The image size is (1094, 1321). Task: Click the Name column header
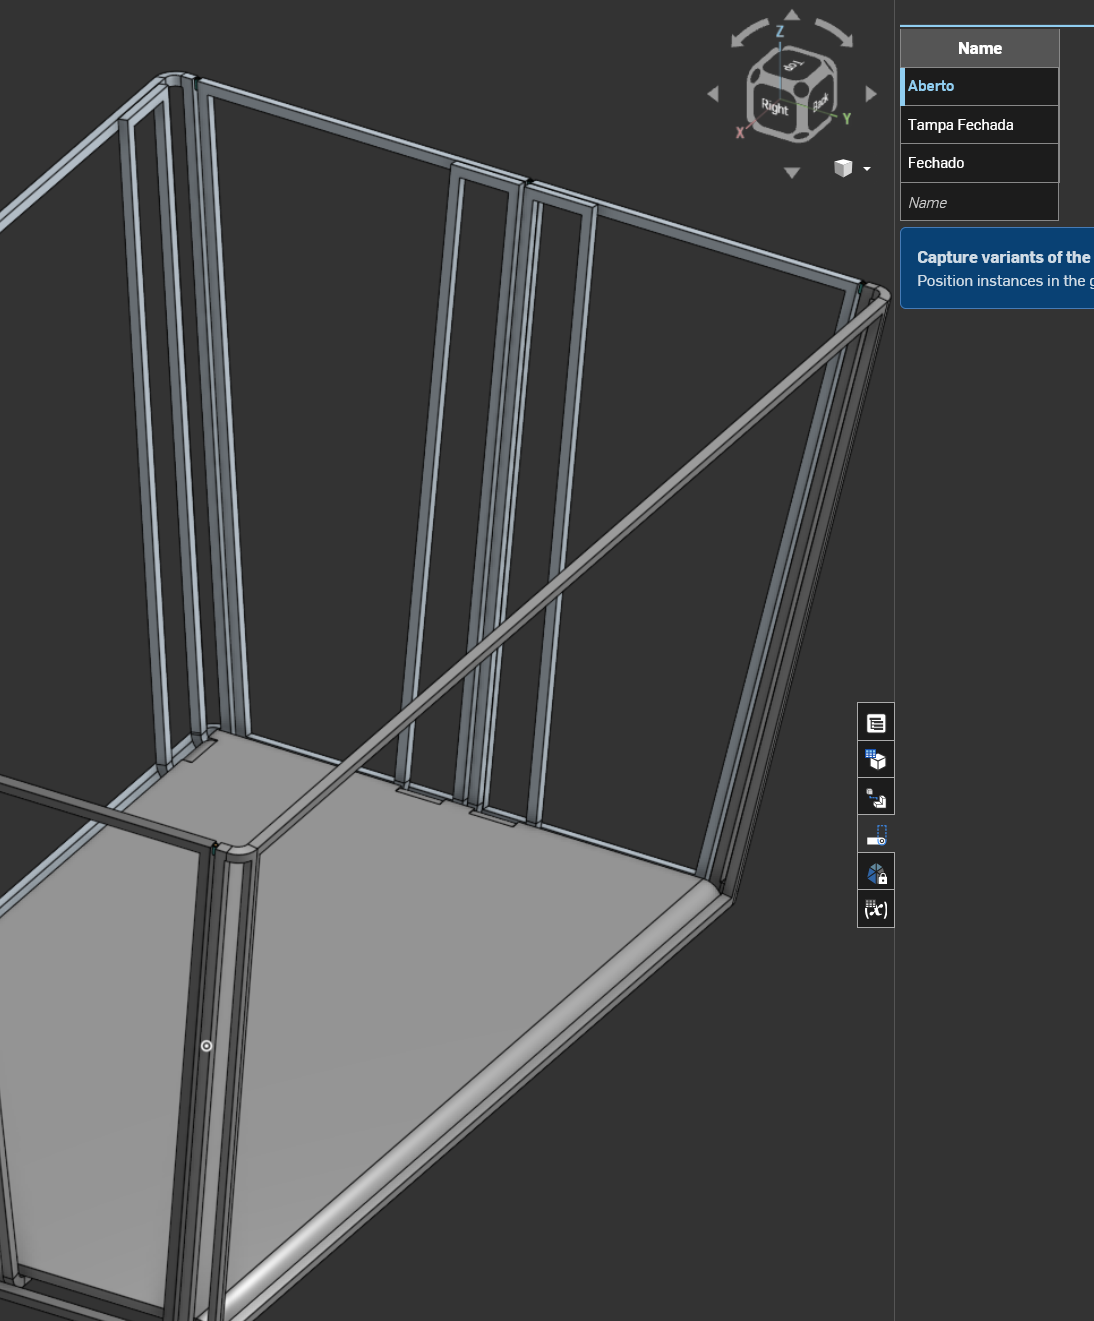[980, 48]
